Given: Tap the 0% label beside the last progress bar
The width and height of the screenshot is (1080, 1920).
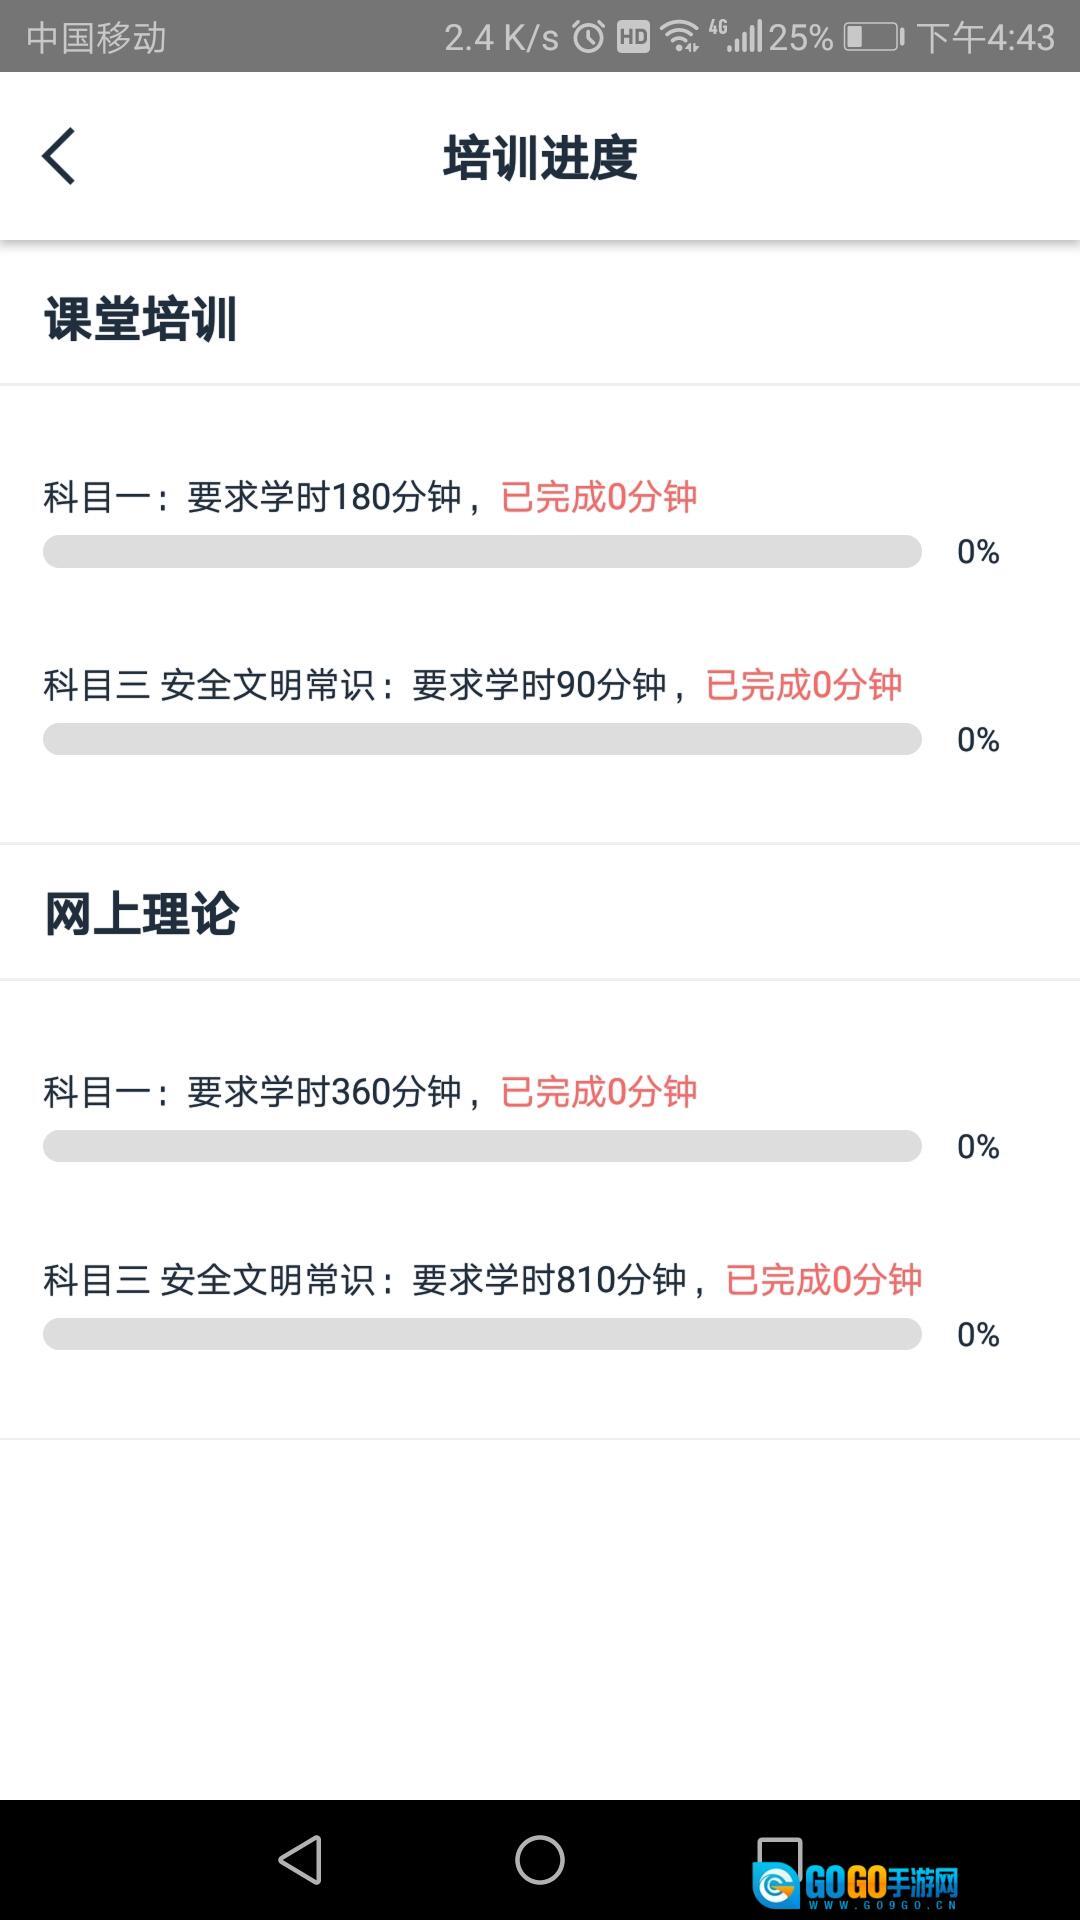Looking at the screenshot, I should click(980, 1332).
